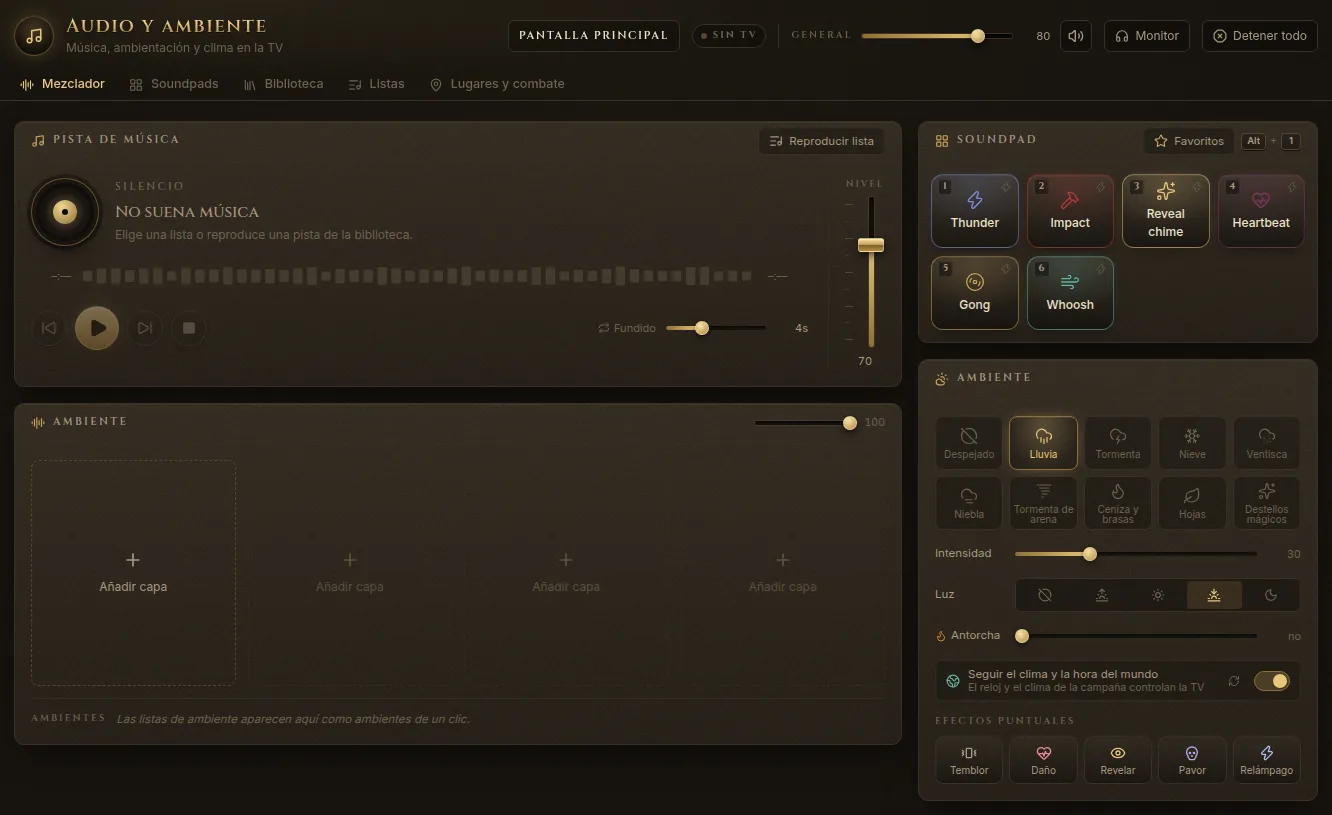Mute the general volume speaker icon
1332x815 pixels.
tap(1076, 36)
